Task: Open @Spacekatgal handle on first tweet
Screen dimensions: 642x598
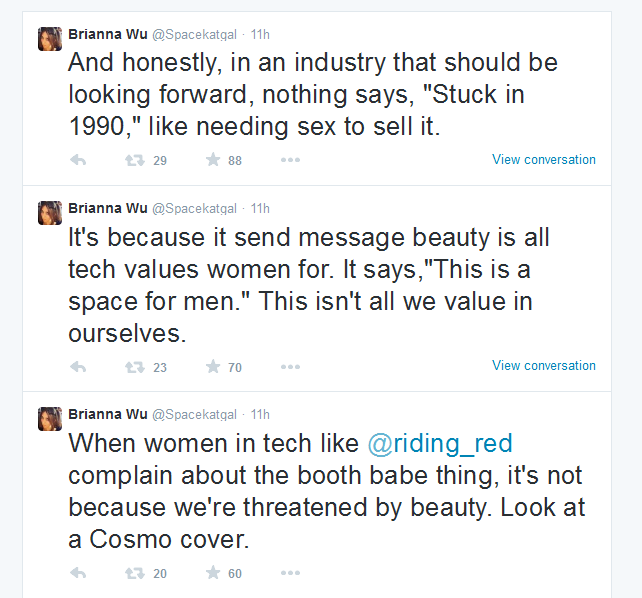Action: [x=194, y=35]
